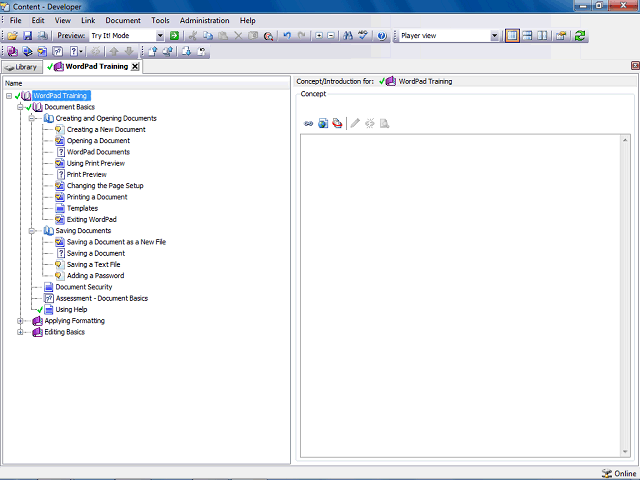Click the Save disk icon
The height and width of the screenshot is (480, 640).
[x=27, y=36]
